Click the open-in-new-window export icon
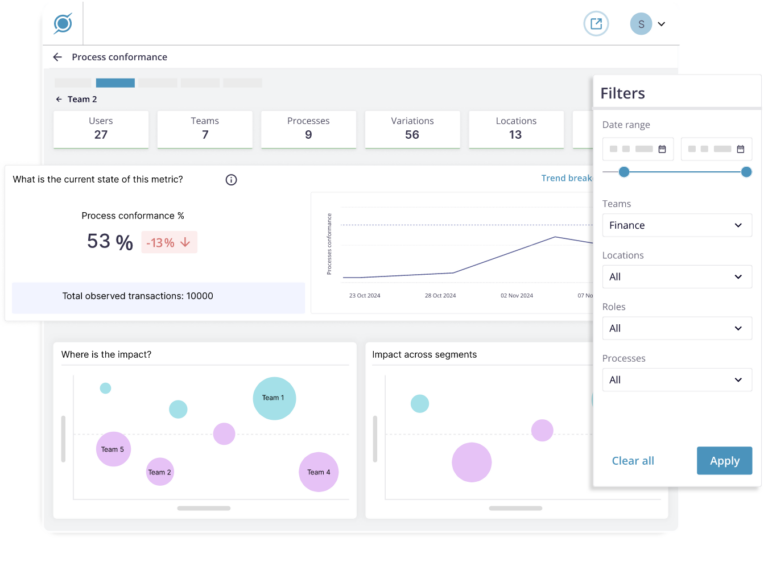768x562 pixels. click(596, 24)
